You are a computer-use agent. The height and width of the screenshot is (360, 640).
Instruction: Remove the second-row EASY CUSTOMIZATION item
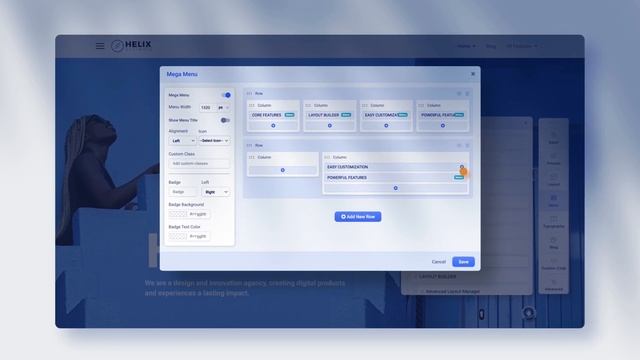click(462, 167)
